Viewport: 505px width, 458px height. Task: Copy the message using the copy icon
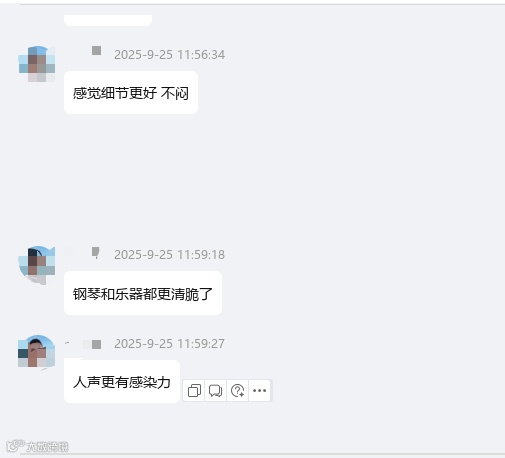click(194, 390)
